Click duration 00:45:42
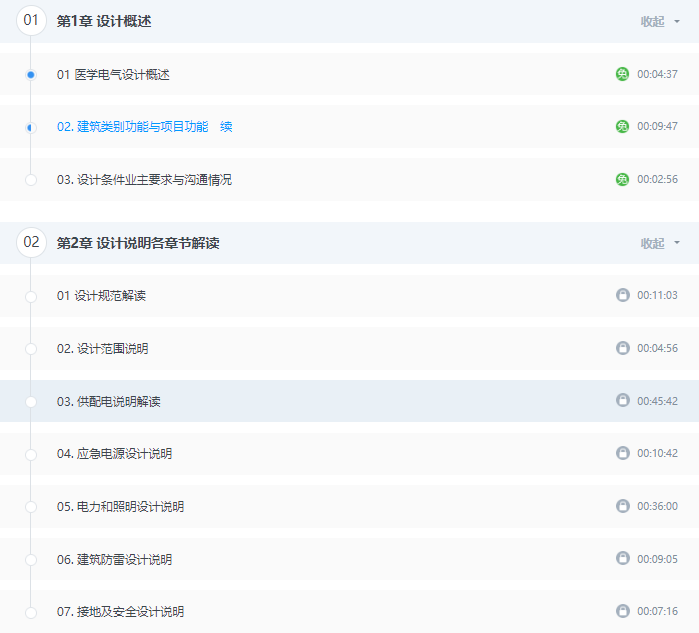Image resolution: width=699 pixels, height=633 pixels. coord(658,401)
